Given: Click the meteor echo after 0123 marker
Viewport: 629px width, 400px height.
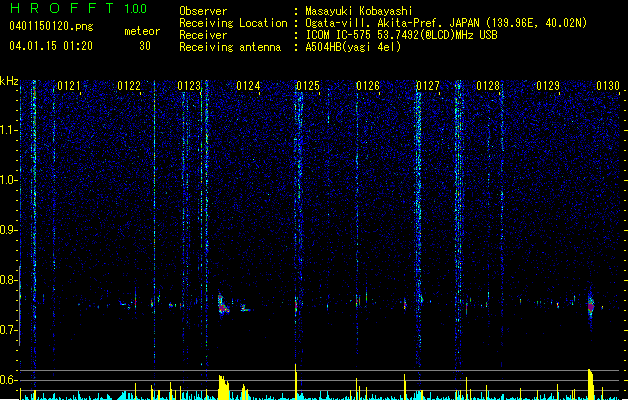Looking at the screenshot, I should (223, 305).
